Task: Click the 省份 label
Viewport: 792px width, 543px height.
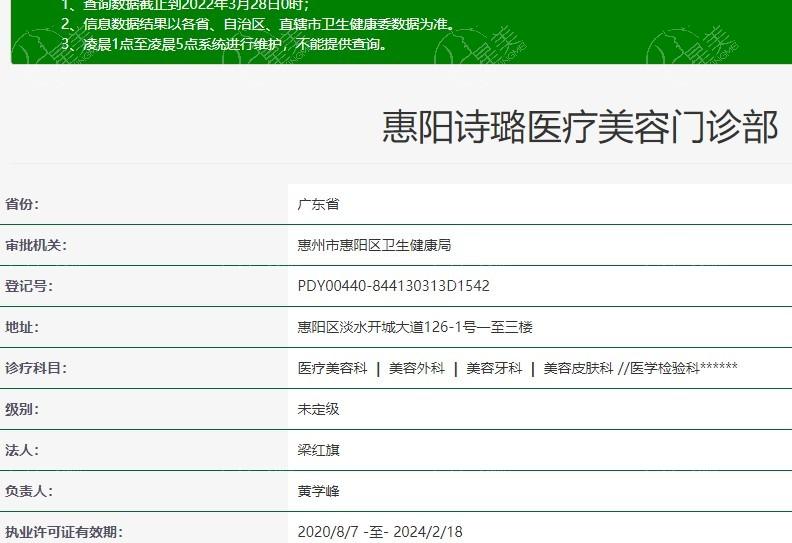Action: click(x=22, y=204)
